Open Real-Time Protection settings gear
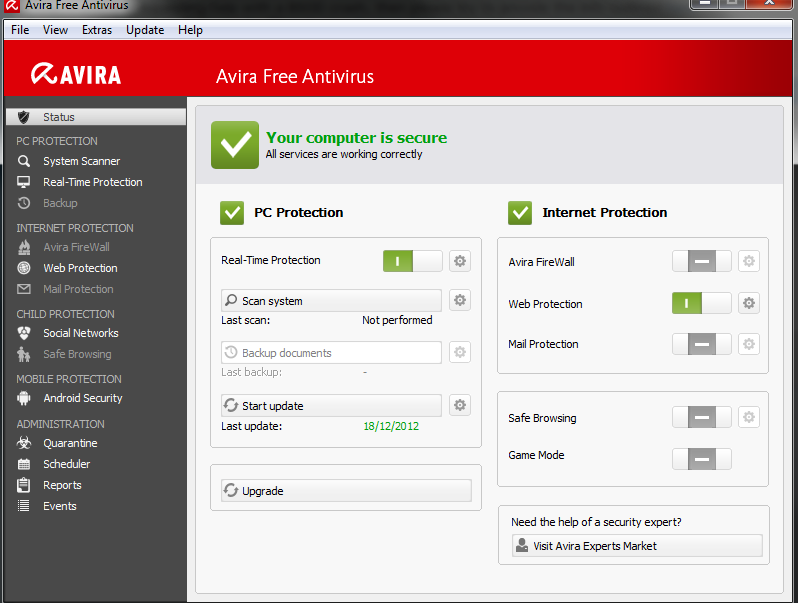The image size is (798, 603). (x=460, y=261)
